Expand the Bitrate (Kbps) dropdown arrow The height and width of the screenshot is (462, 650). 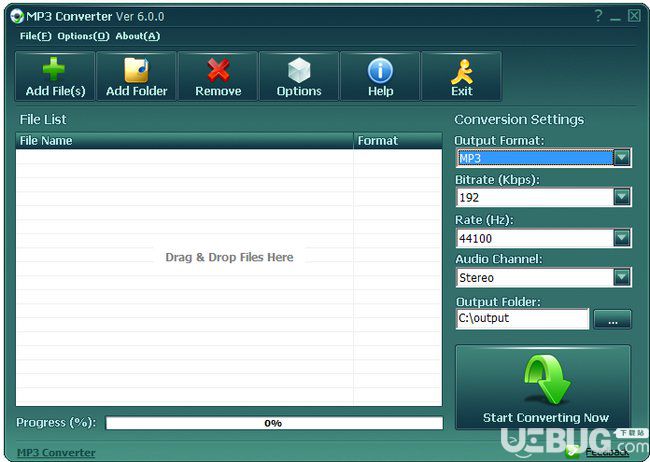622,197
